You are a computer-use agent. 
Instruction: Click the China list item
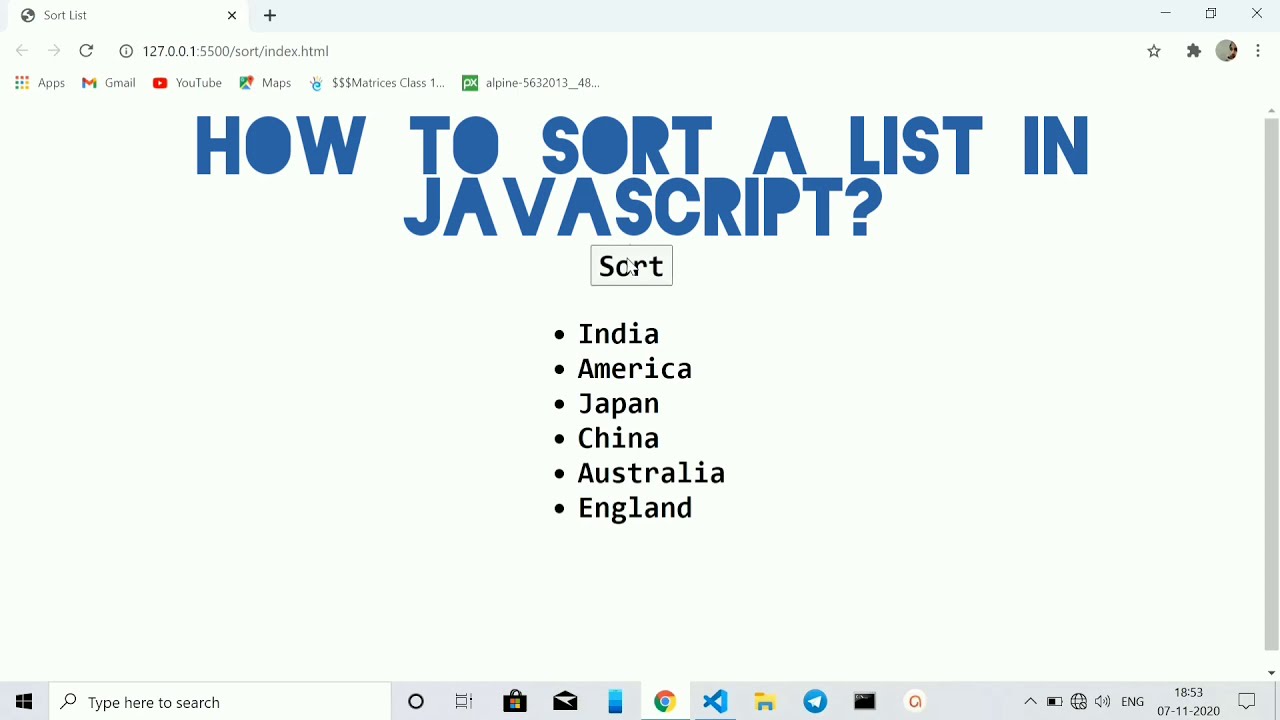[618, 438]
